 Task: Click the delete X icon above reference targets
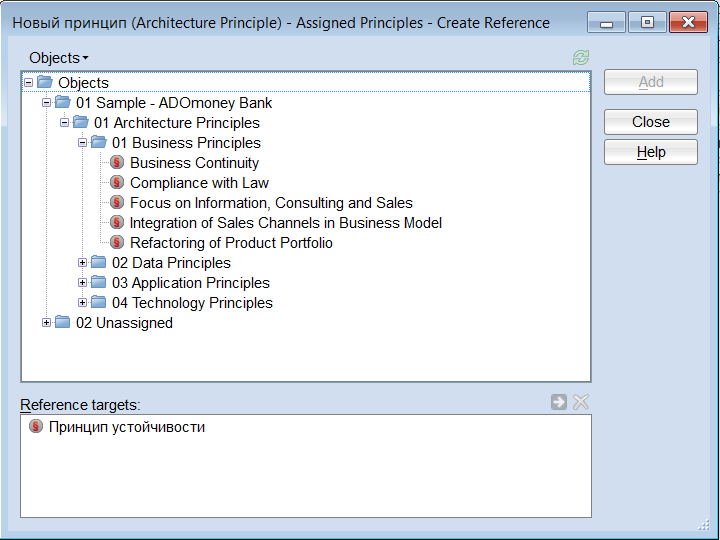click(x=581, y=402)
